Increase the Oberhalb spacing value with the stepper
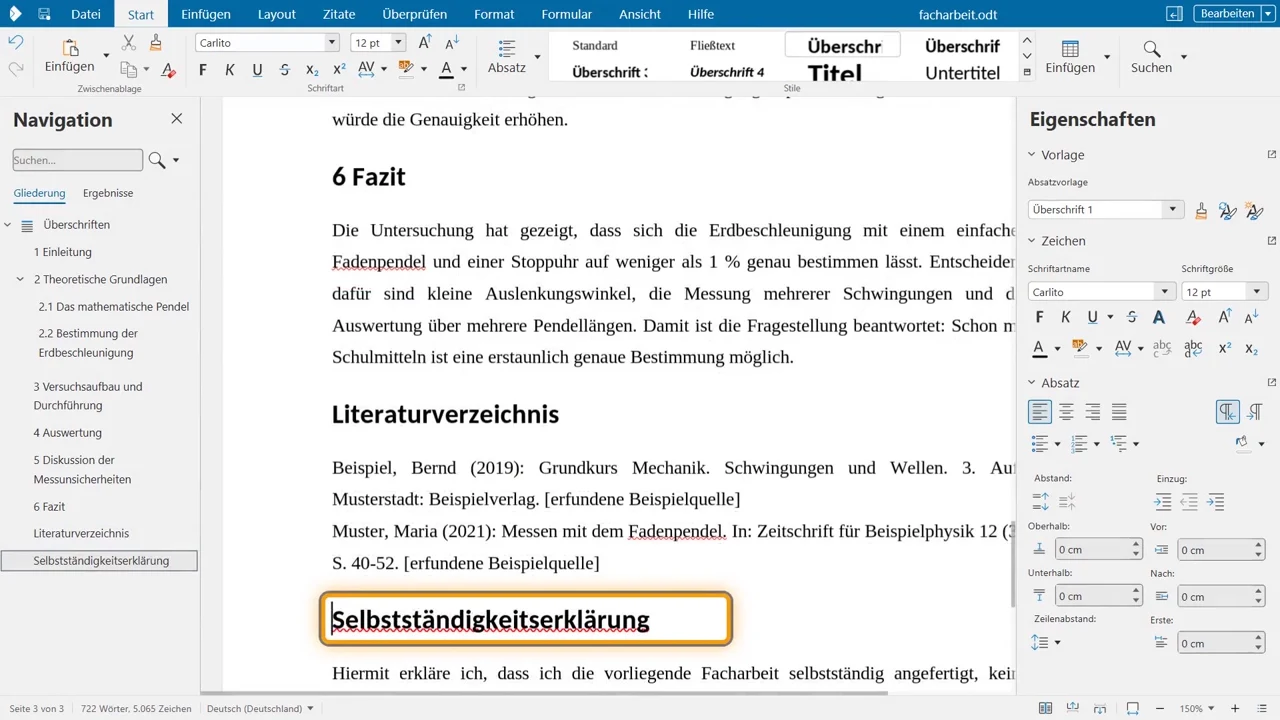Image resolution: width=1280 pixels, height=720 pixels. (x=1136, y=545)
